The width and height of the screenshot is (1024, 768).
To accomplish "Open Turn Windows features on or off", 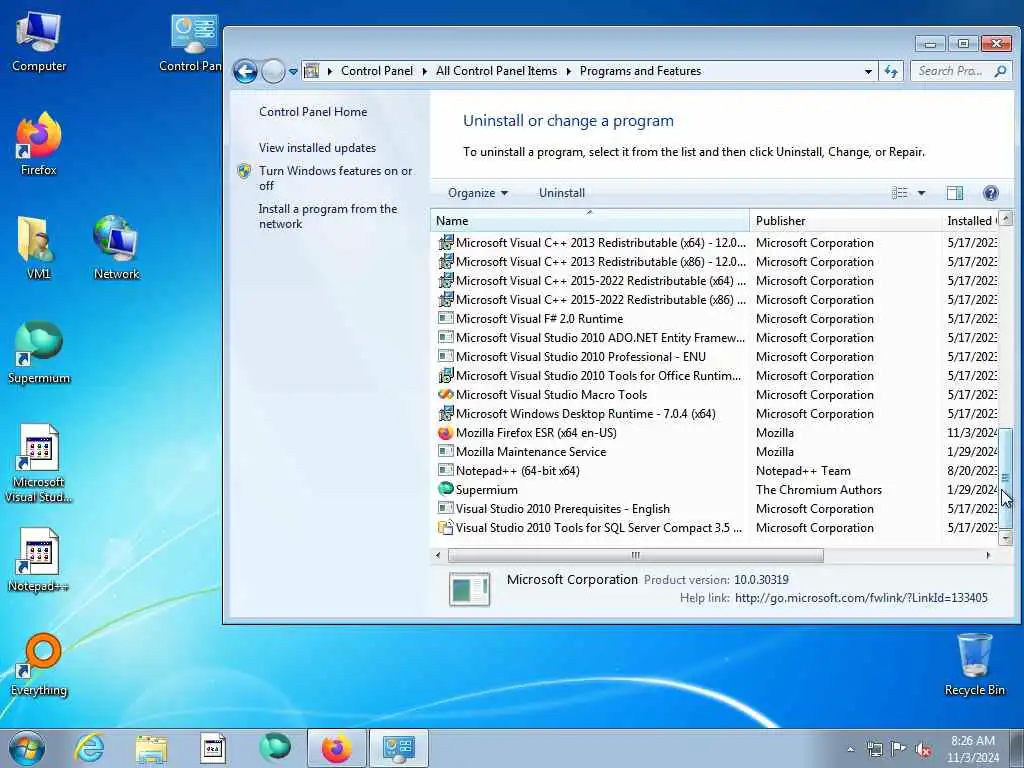I will click(x=335, y=178).
